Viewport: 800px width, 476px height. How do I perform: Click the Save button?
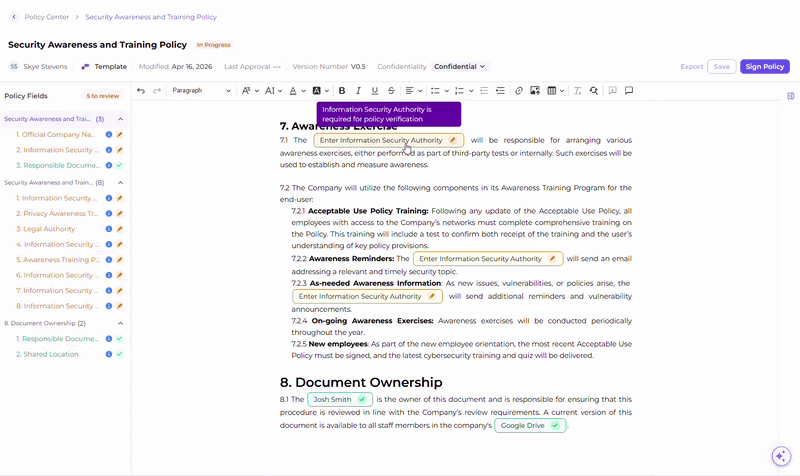[721, 67]
